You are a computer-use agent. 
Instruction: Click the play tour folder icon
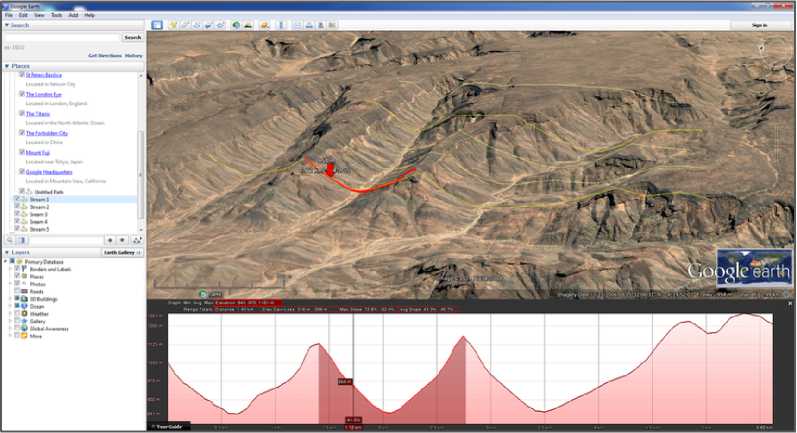(x=136, y=240)
